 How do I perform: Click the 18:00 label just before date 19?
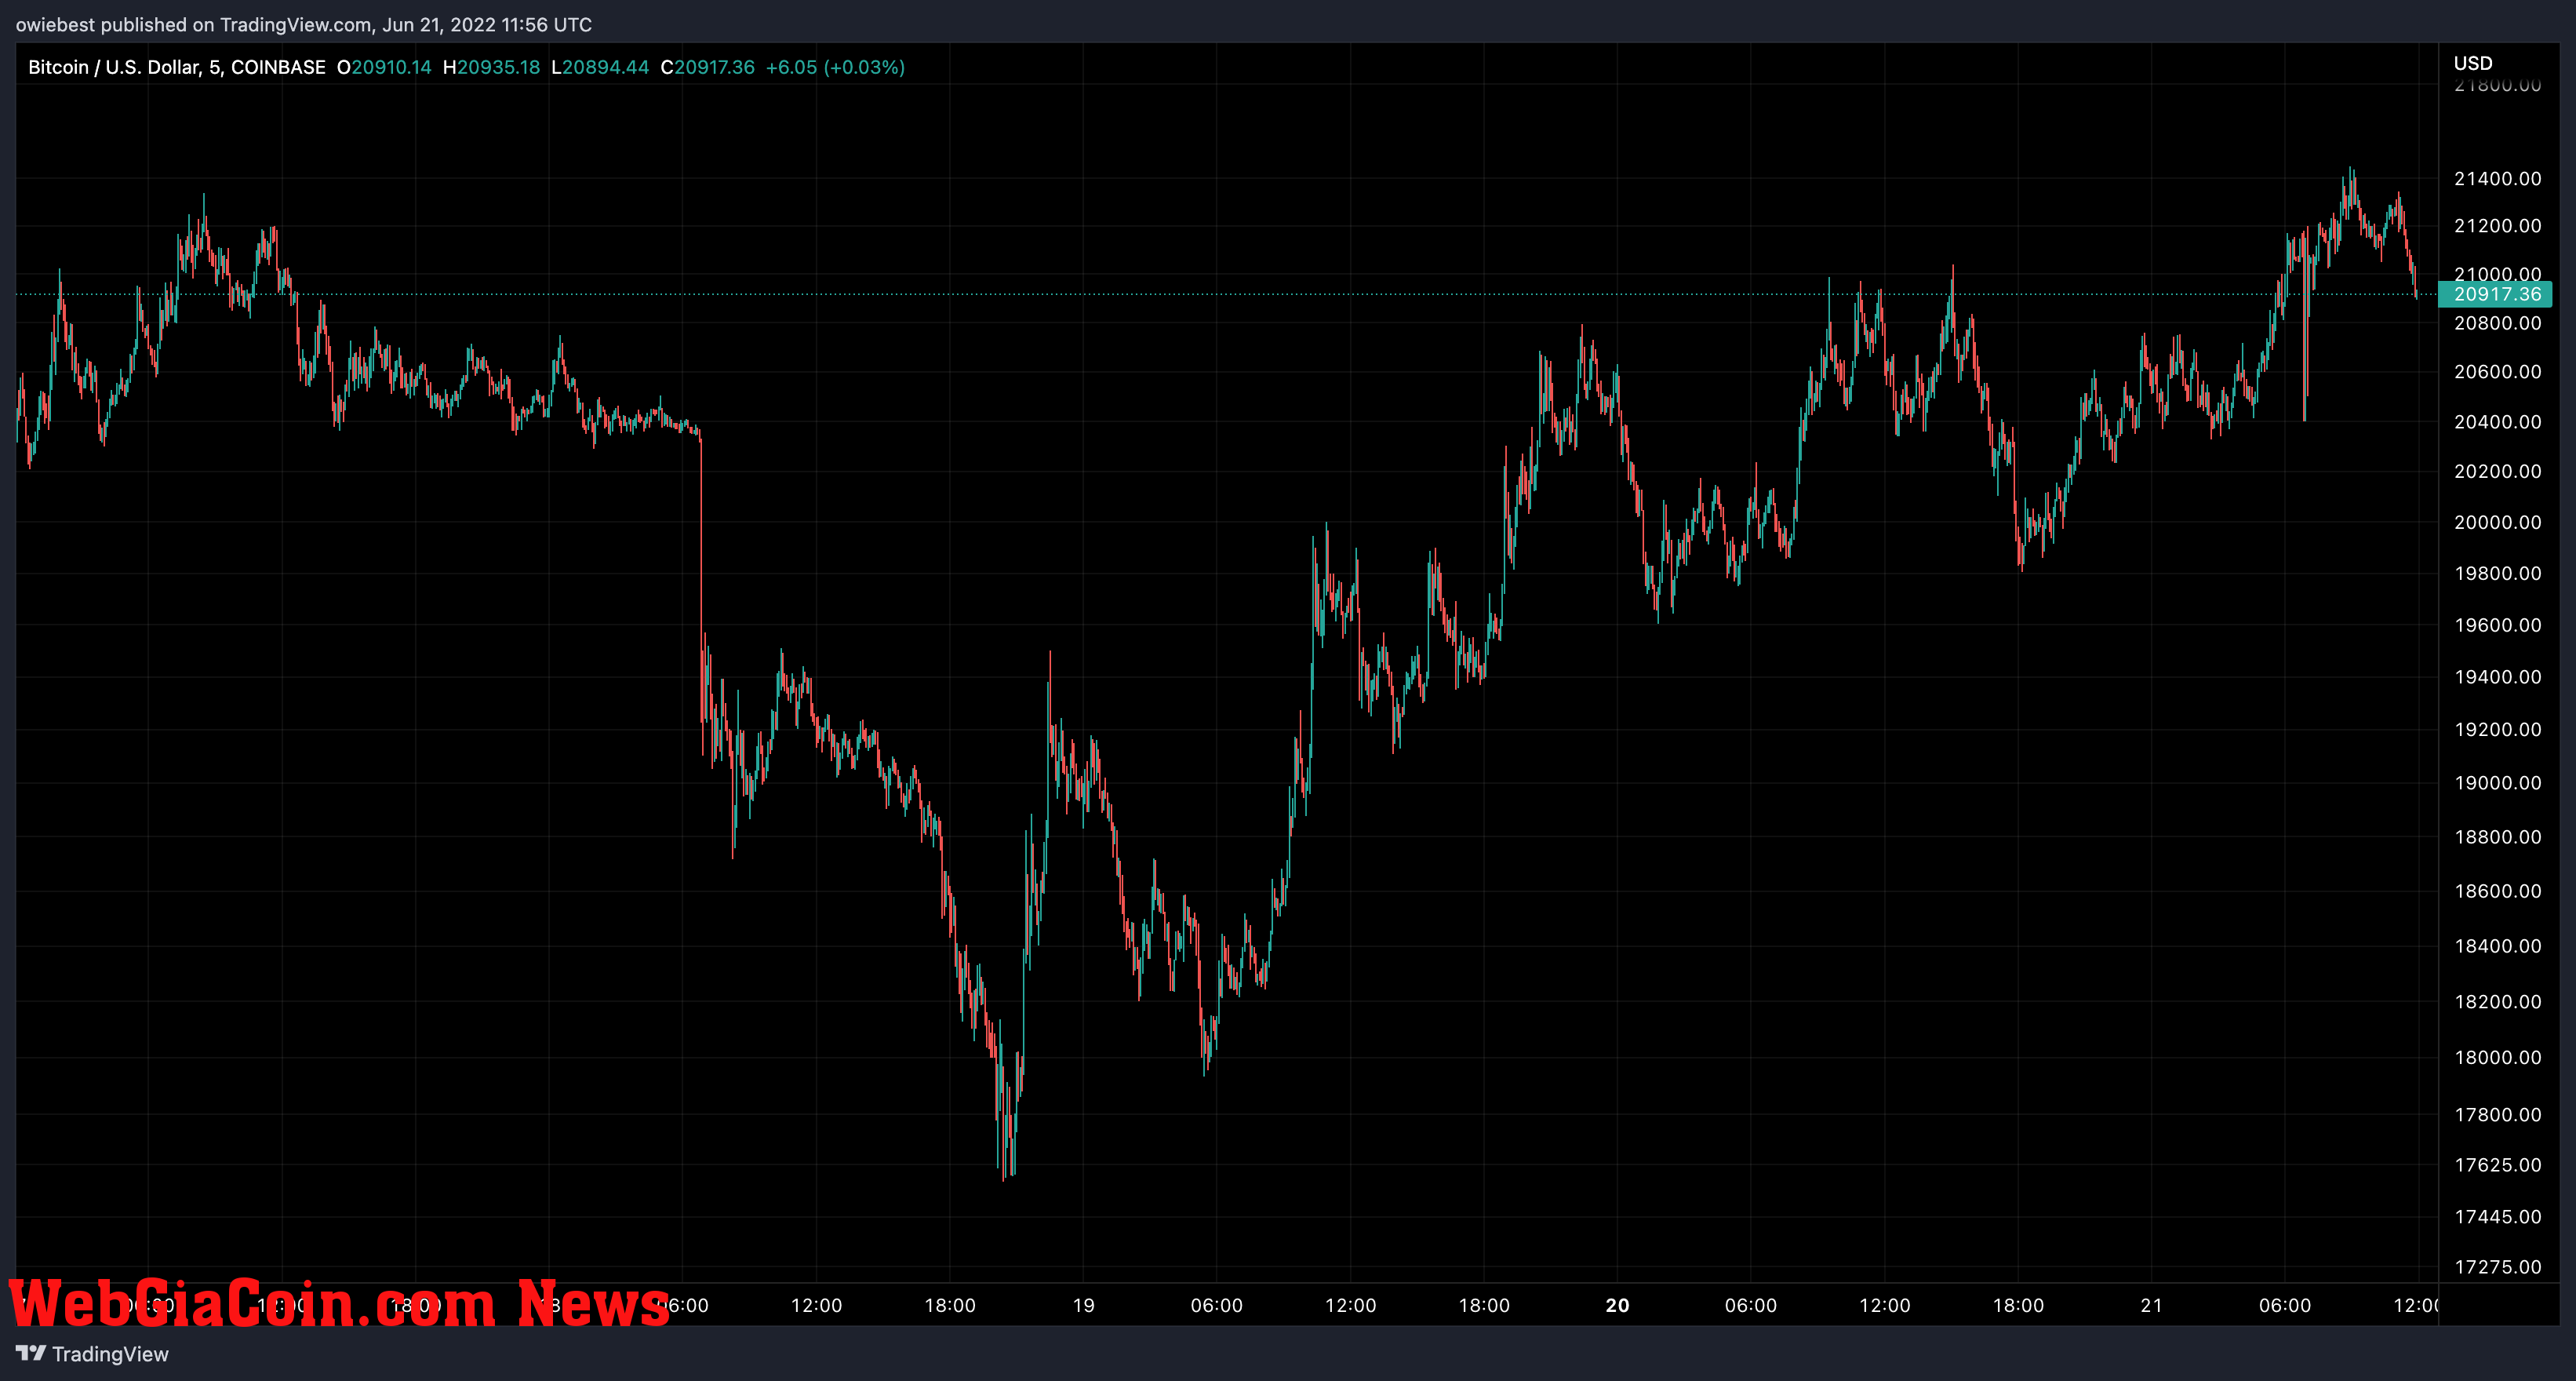[x=950, y=1306]
